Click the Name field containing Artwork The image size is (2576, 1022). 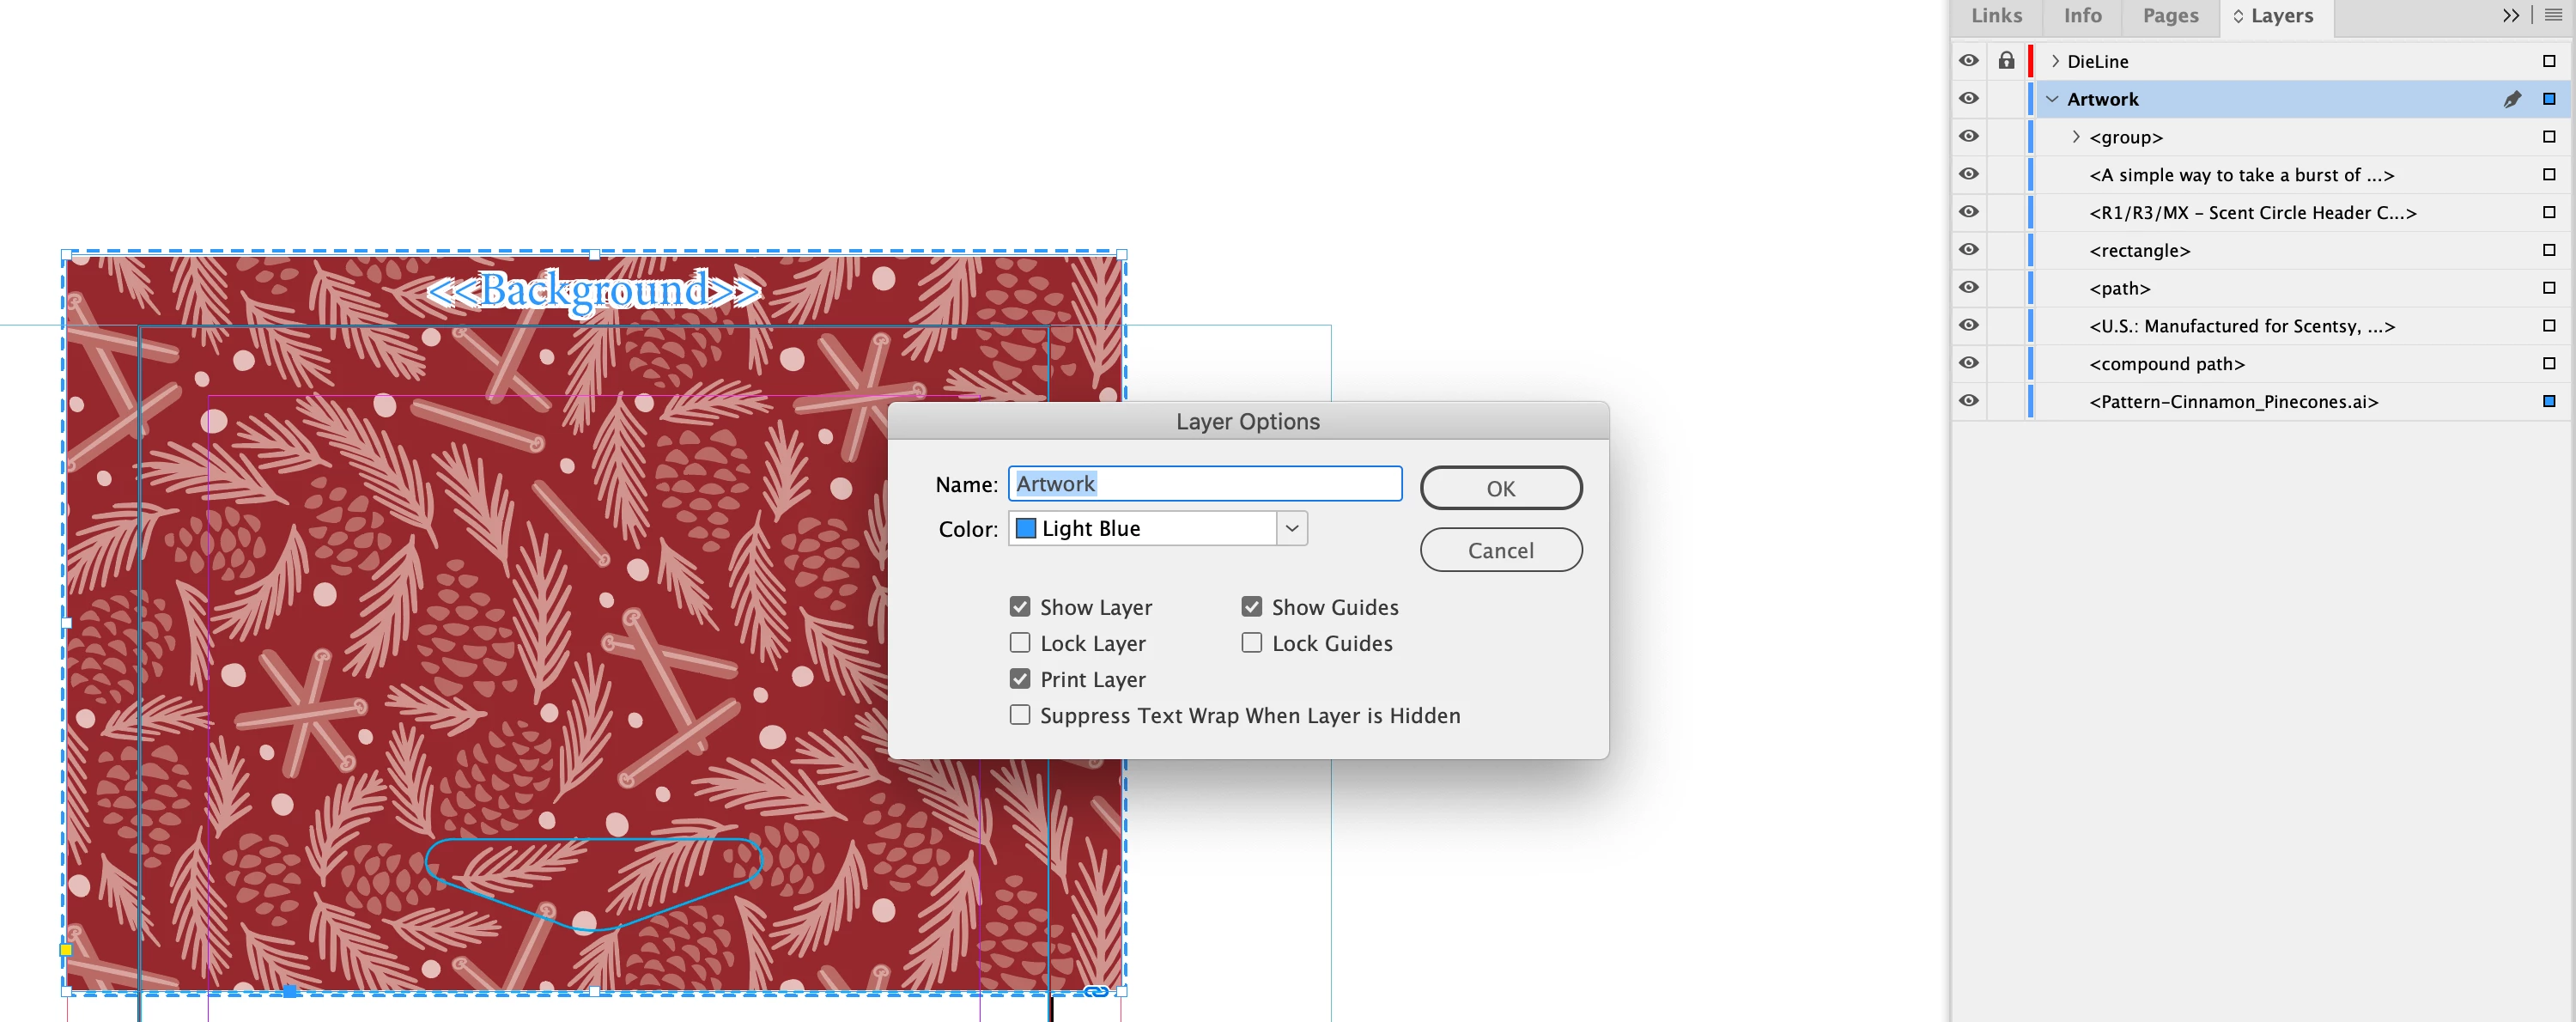pos(1204,484)
